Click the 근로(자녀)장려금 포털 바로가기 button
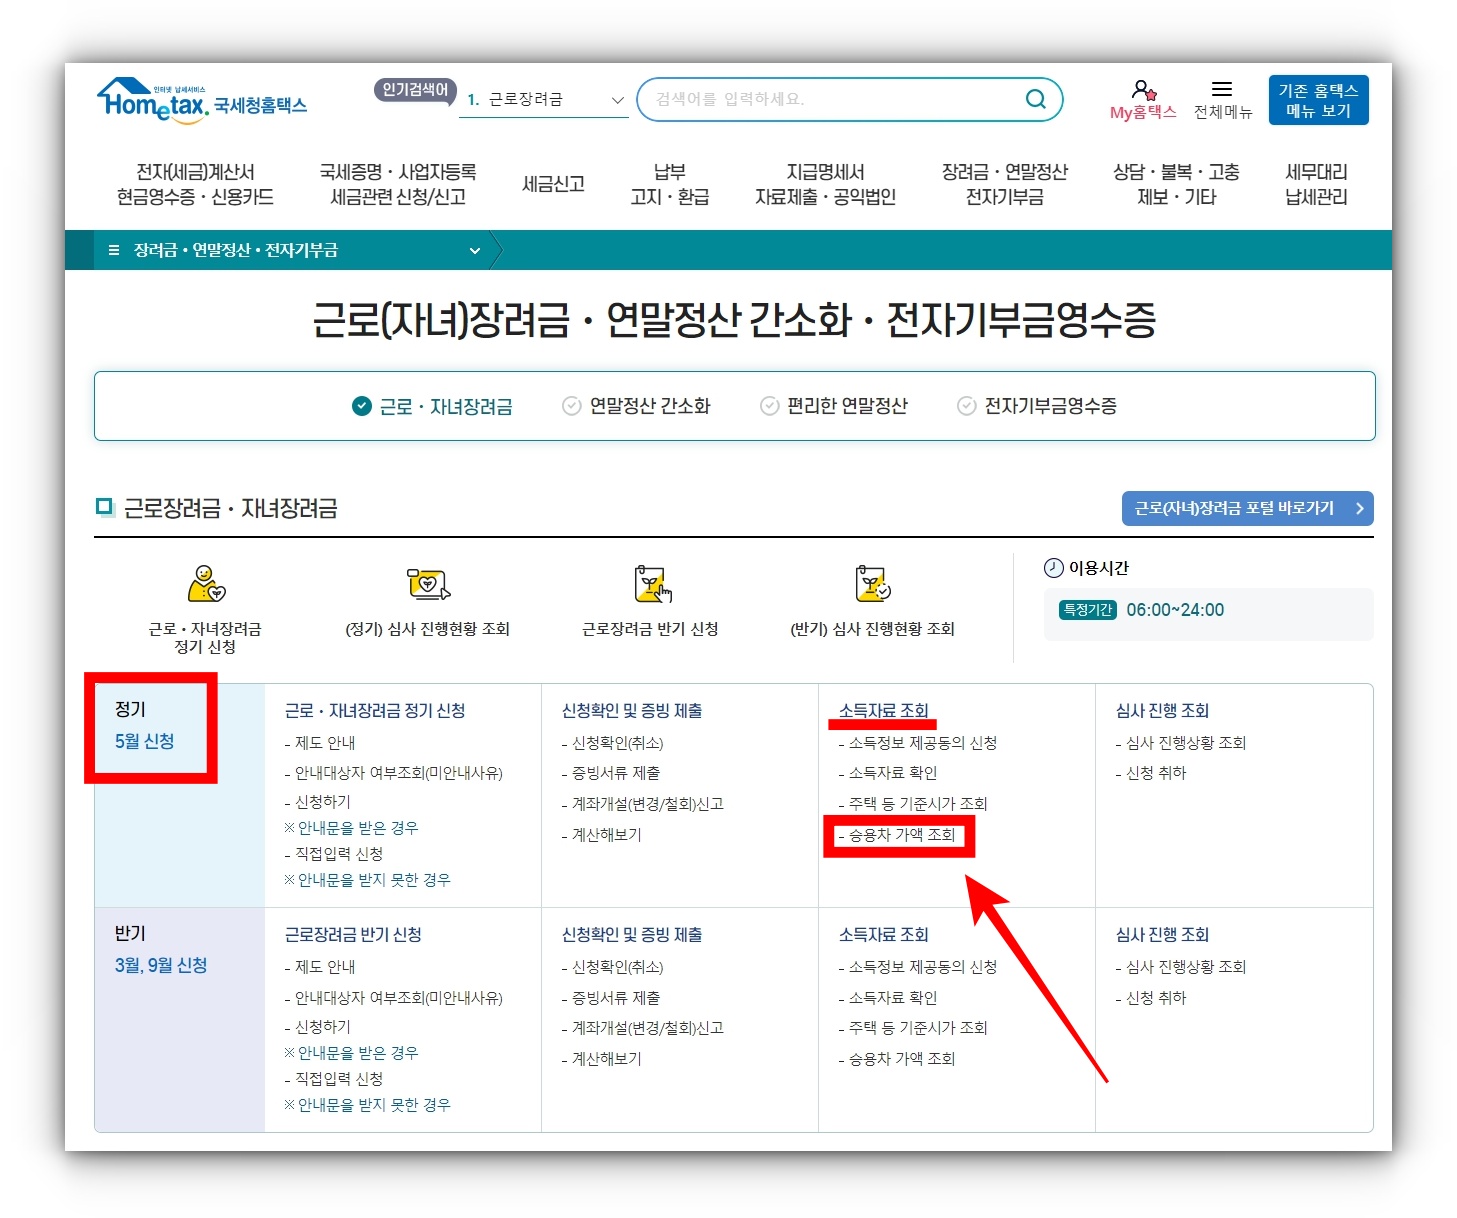The image size is (1457, 1218). [x=1246, y=508]
